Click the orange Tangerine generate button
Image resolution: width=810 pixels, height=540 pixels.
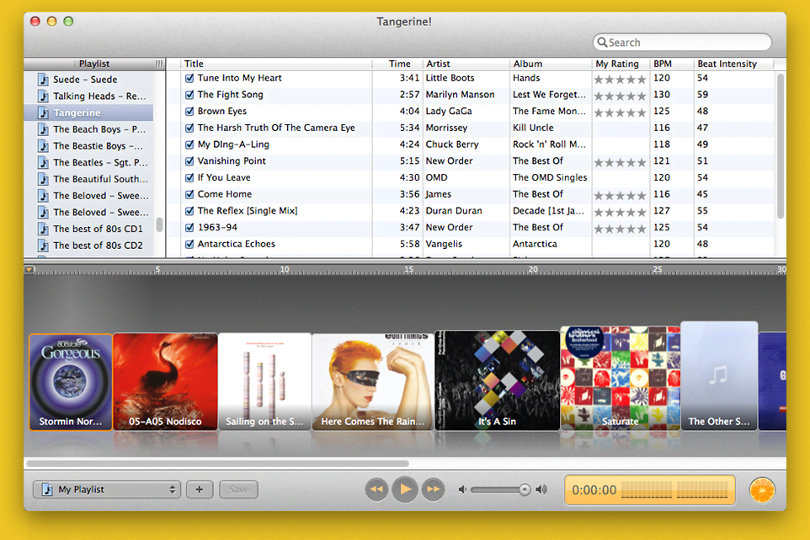pyautogui.click(x=762, y=490)
